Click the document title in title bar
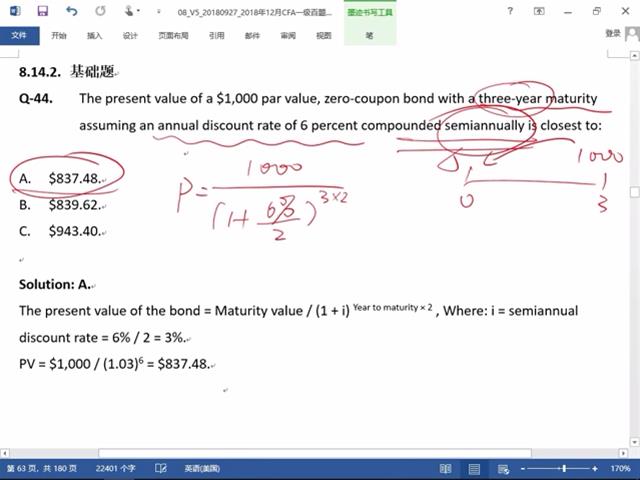This screenshot has width=640, height=480. (255, 12)
